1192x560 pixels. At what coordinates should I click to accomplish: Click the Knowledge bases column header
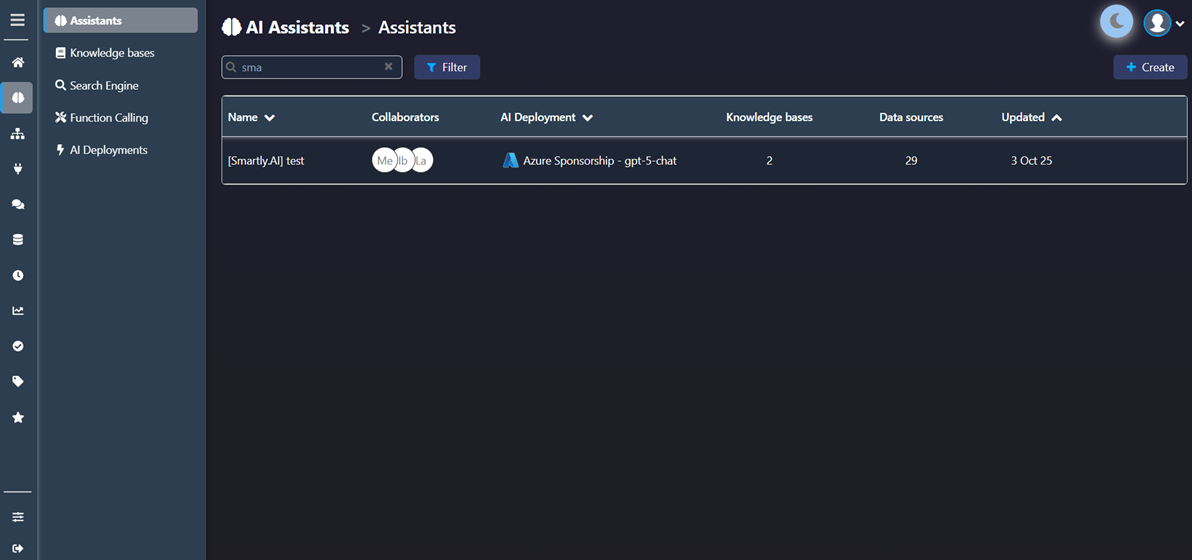tap(769, 118)
